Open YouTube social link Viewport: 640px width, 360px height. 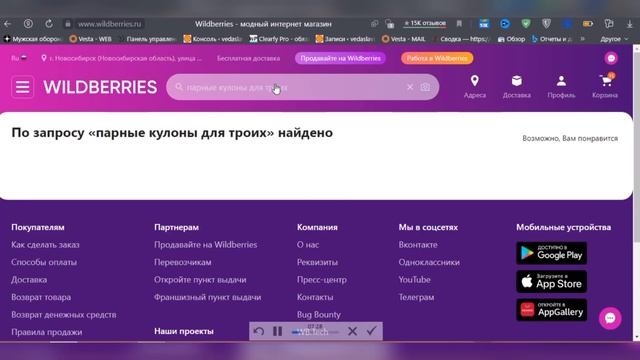coord(415,280)
